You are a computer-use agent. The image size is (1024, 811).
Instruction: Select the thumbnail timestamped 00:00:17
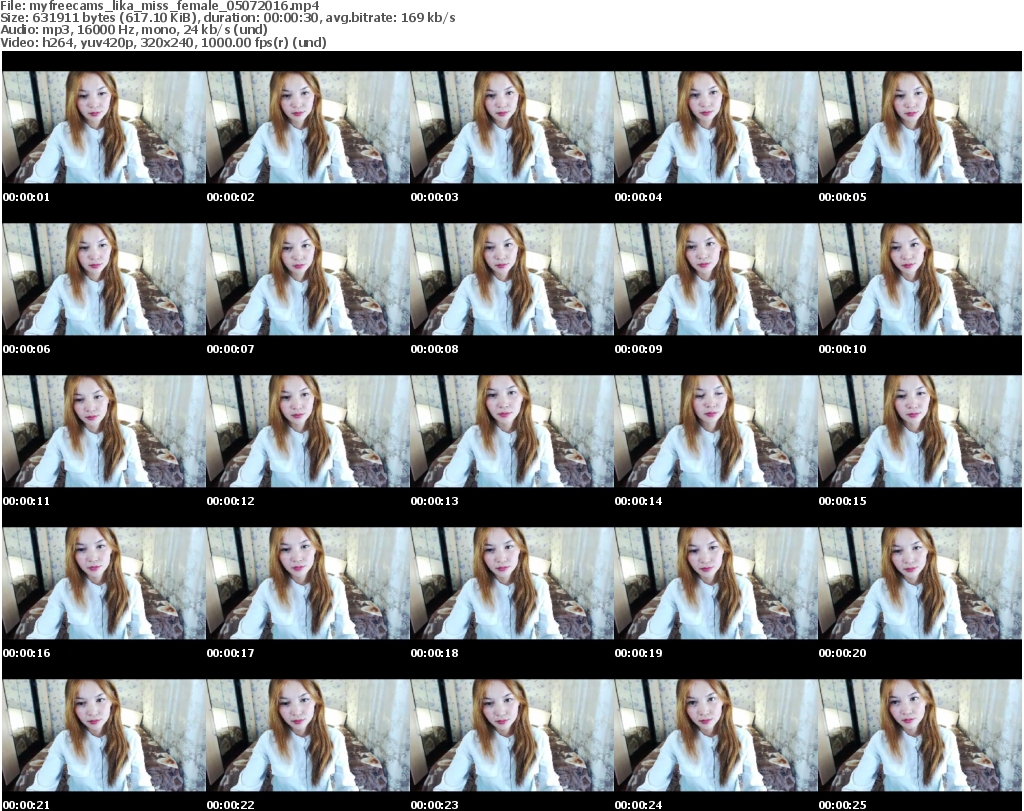(x=308, y=583)
